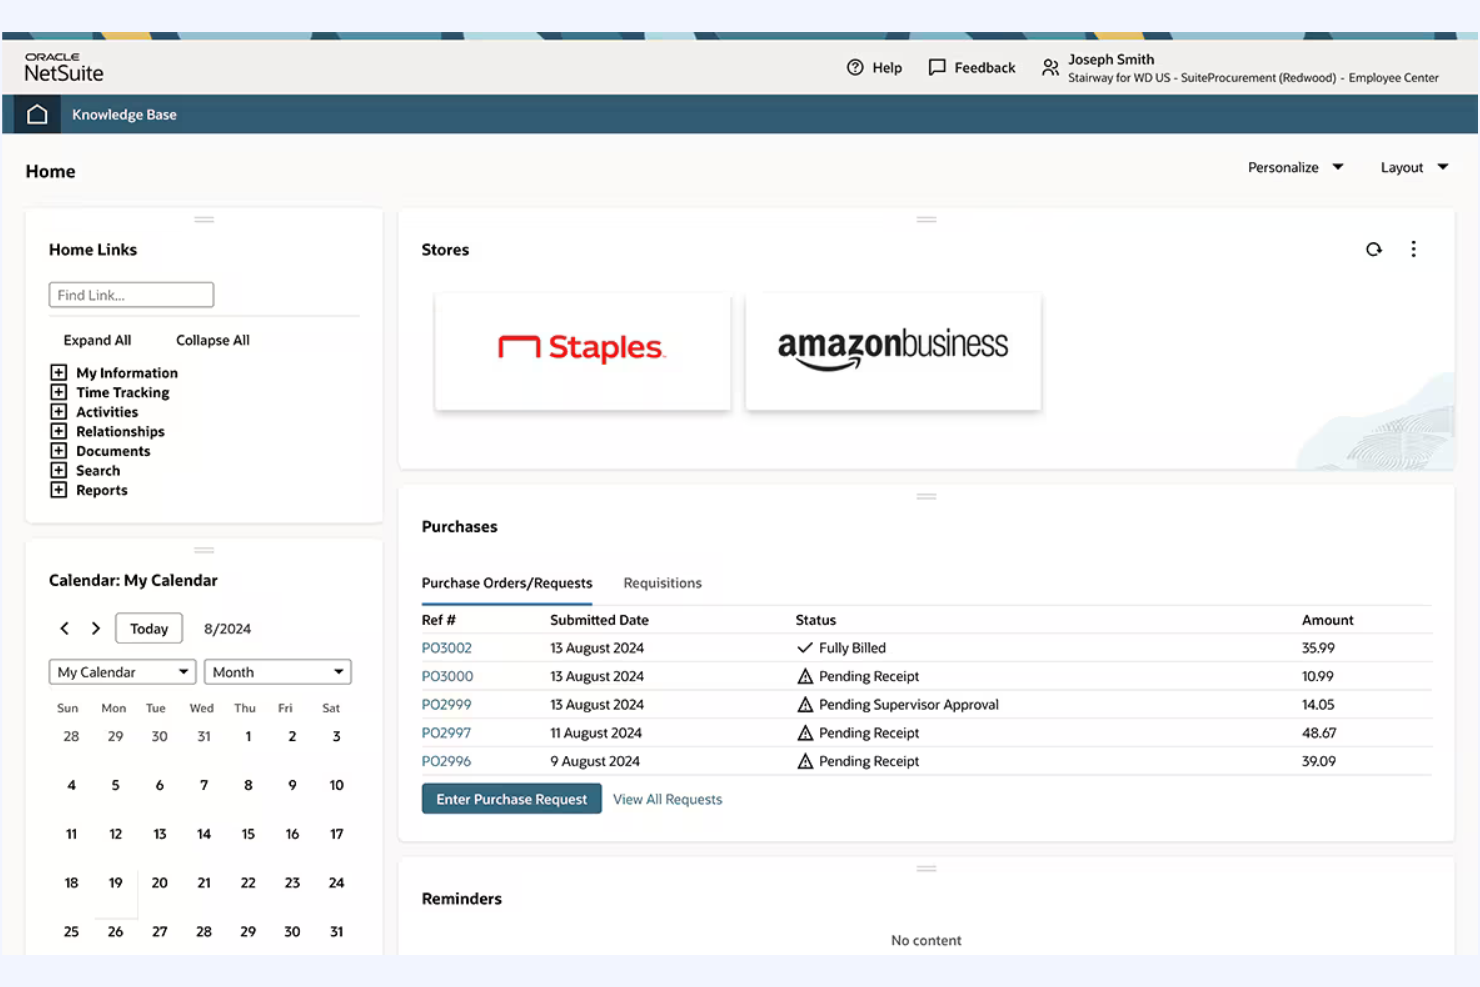1480x987 pixels.
Task: Open the Feedback panel via its speech bubble icon
Action: pyautogui.click(x=936, y=67)
